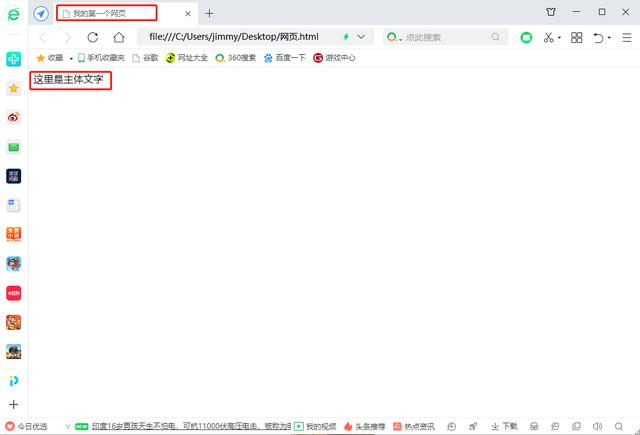The width and height of the screenshot is (640, 435).
Task: Open 热点资讯 in the status bar
Action: click(413, 426)
